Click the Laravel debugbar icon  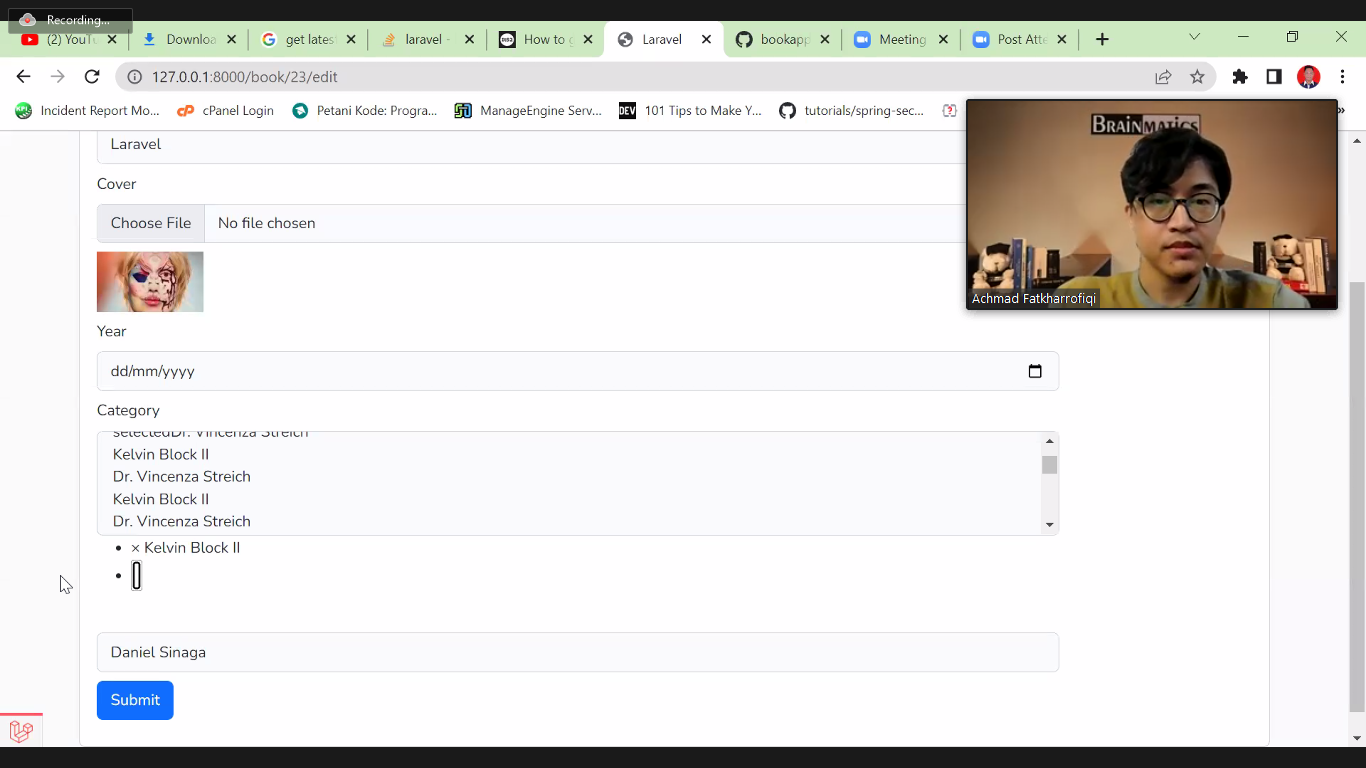[x=21, y=731]
